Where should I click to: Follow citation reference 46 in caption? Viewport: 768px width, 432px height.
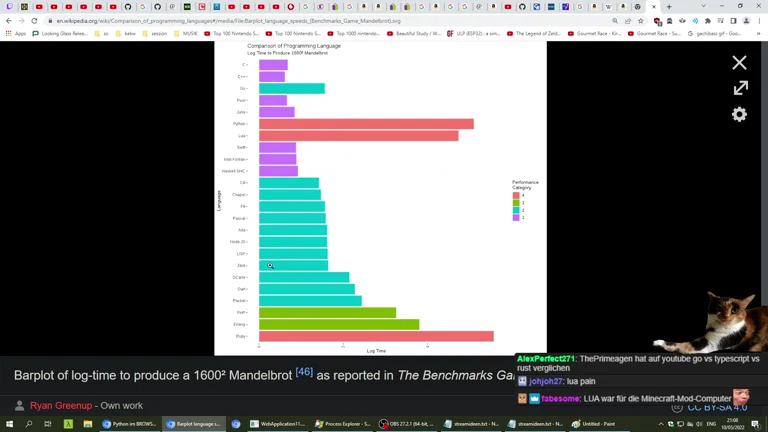304,373
